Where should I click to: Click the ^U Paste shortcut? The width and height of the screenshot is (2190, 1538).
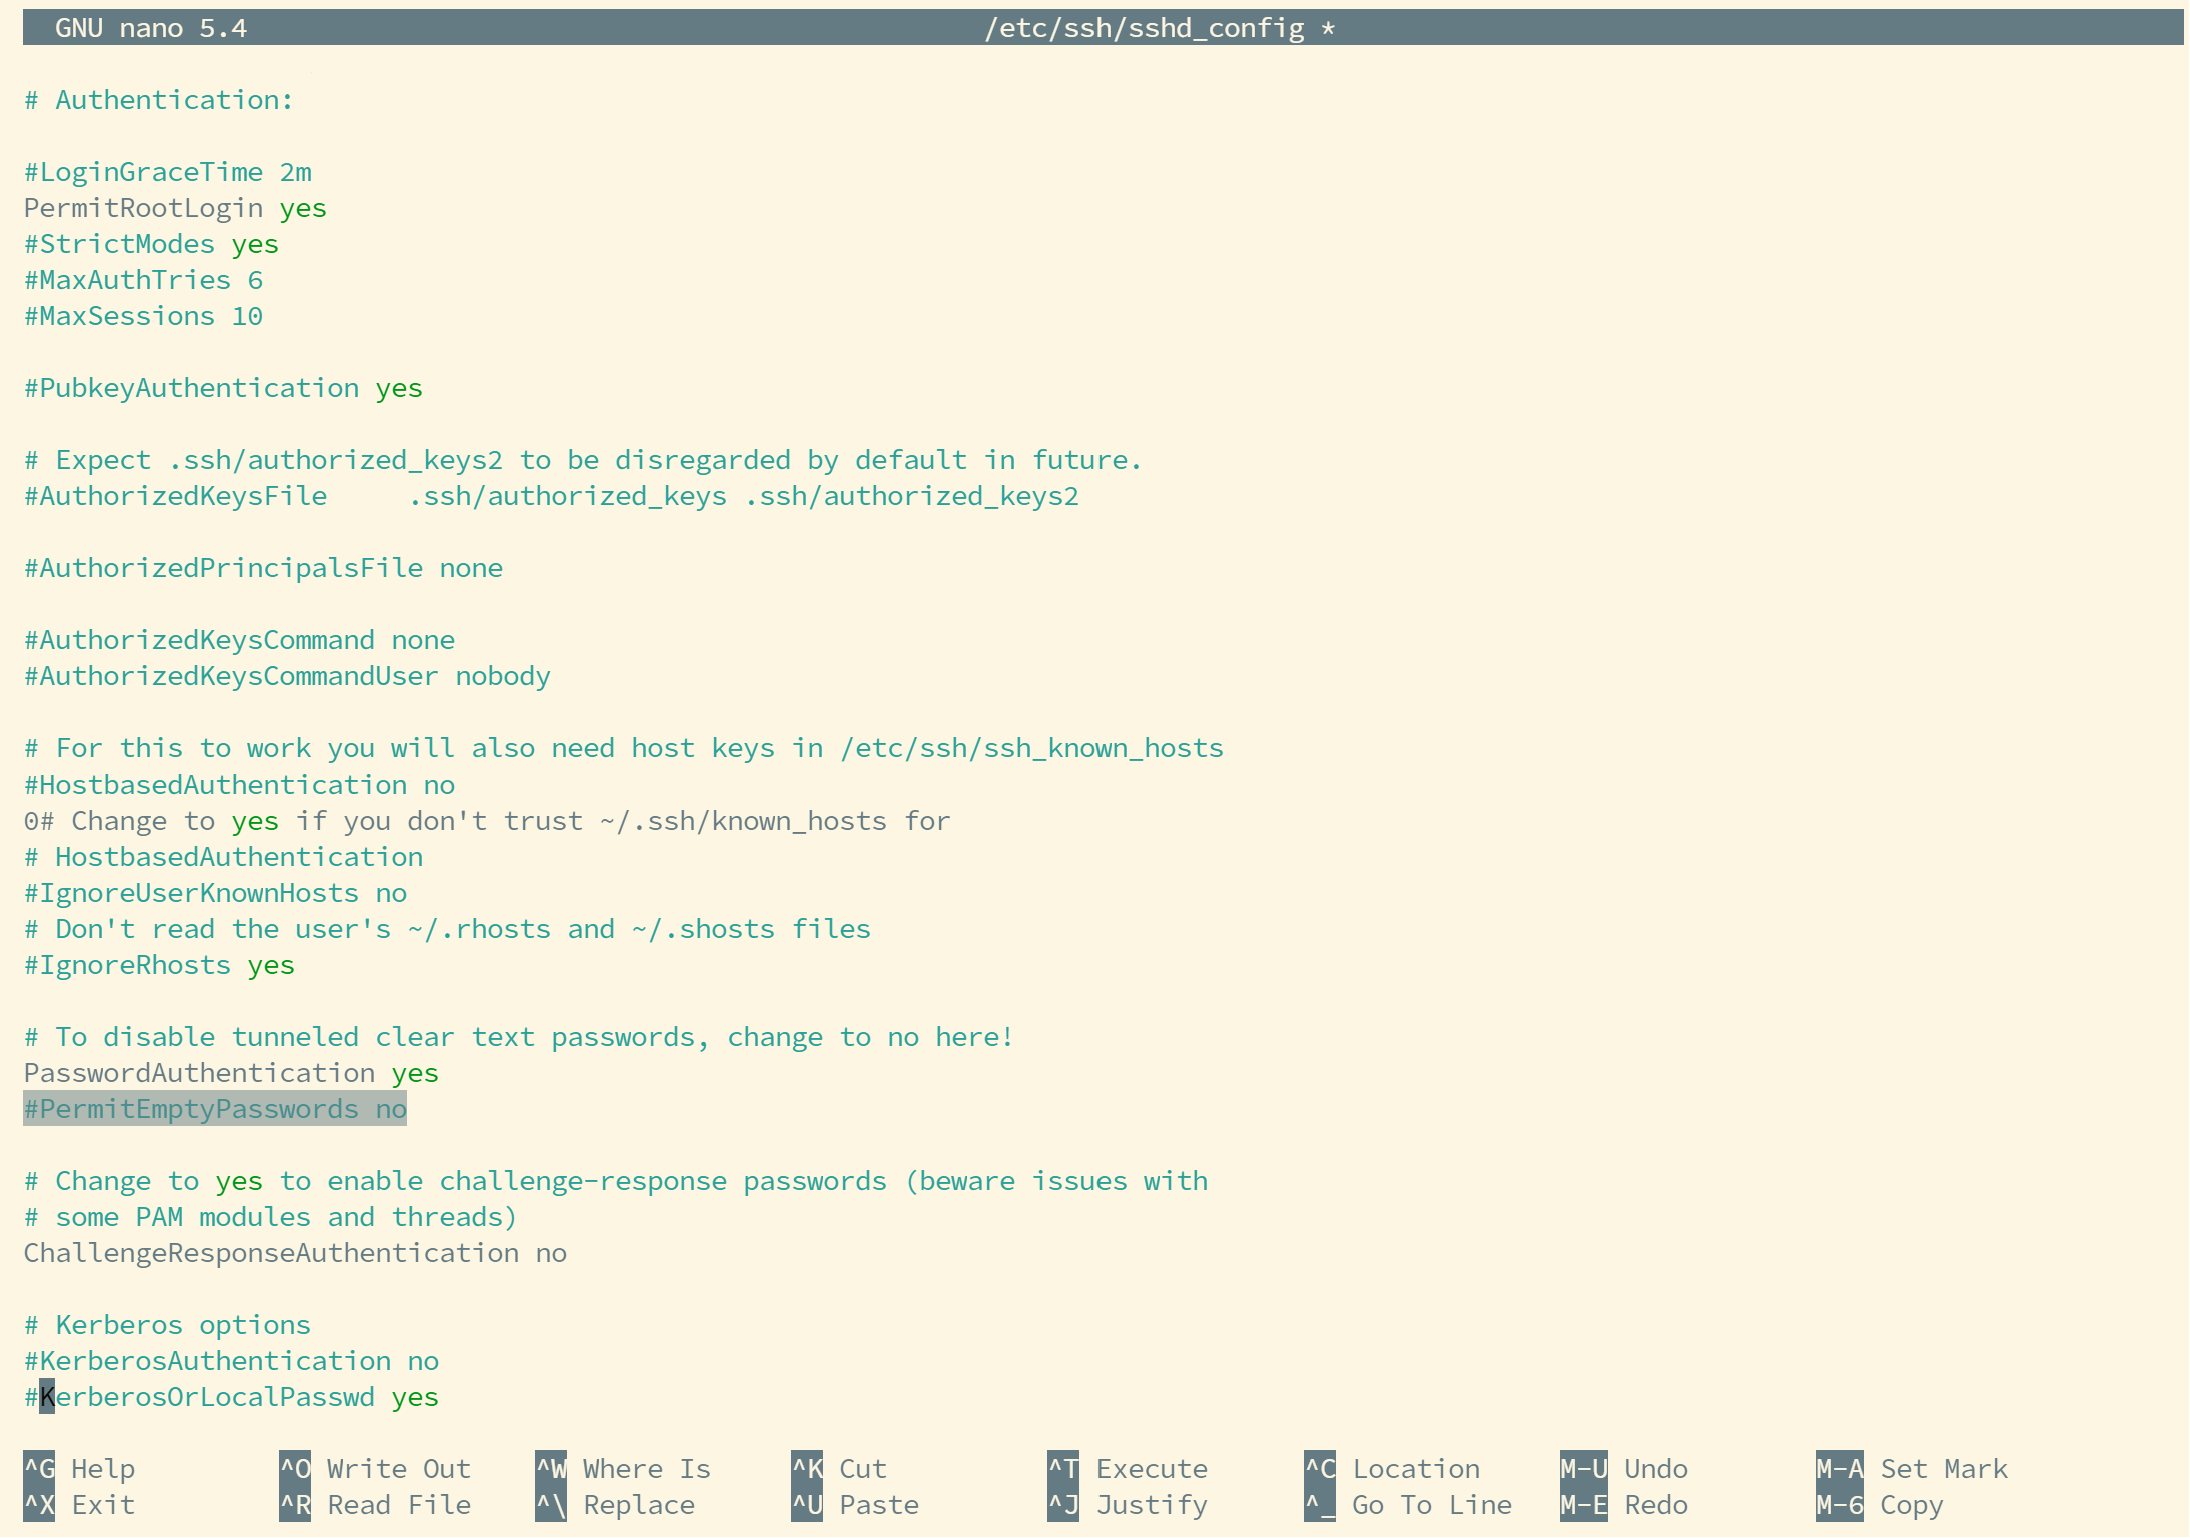pos(856,1505)
